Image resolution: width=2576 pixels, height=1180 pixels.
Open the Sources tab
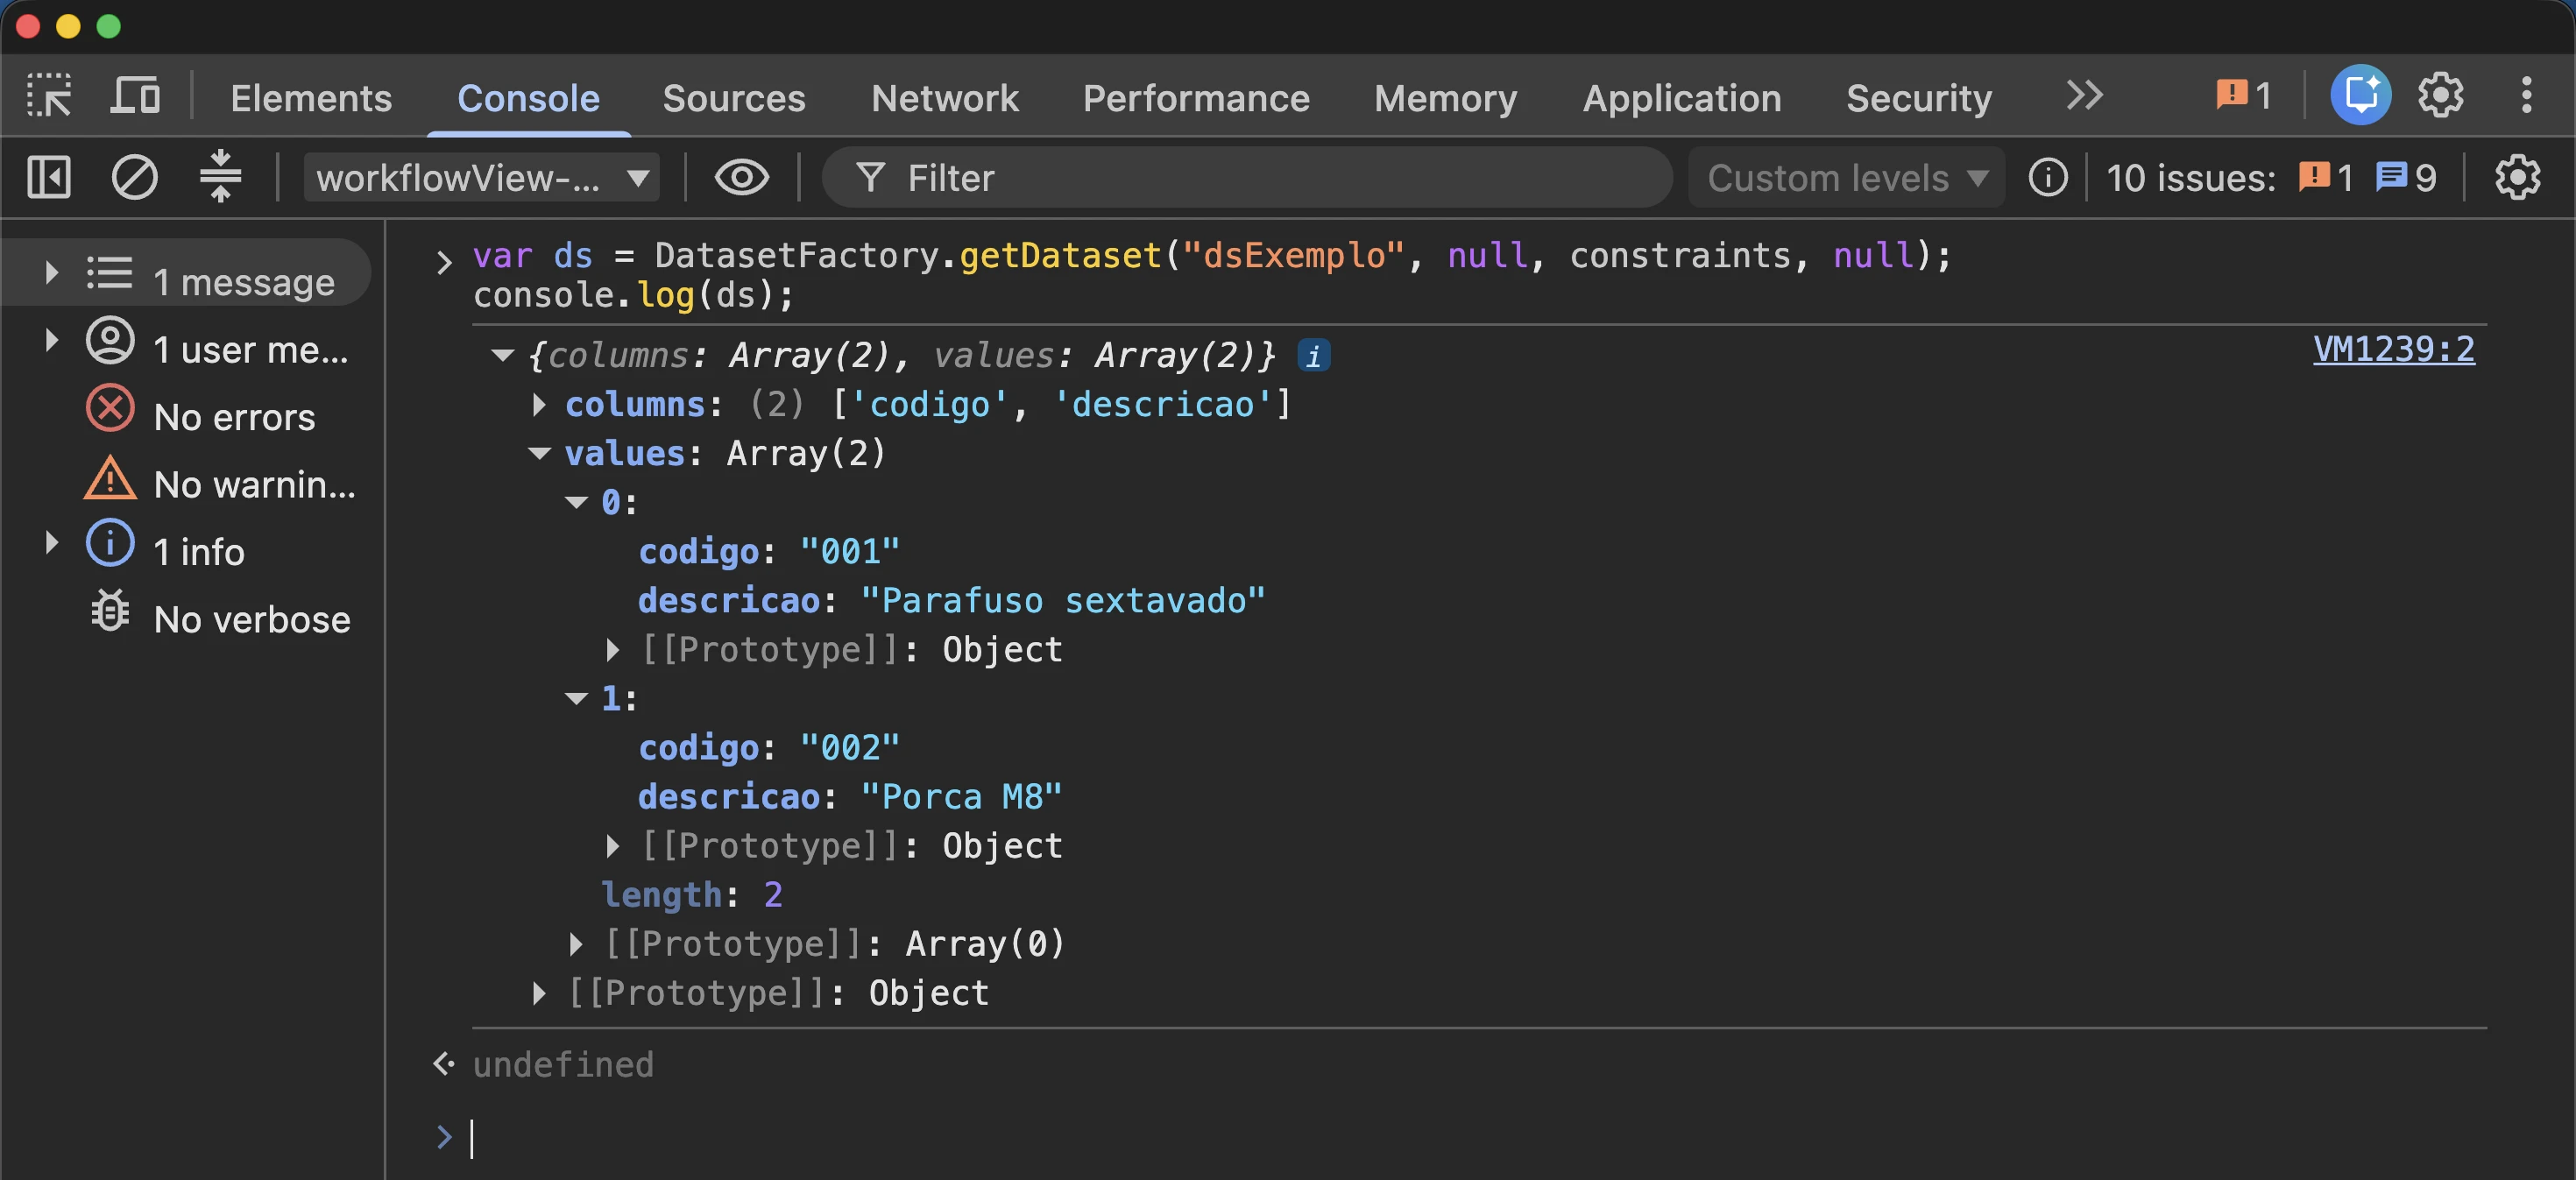point(733,98)
